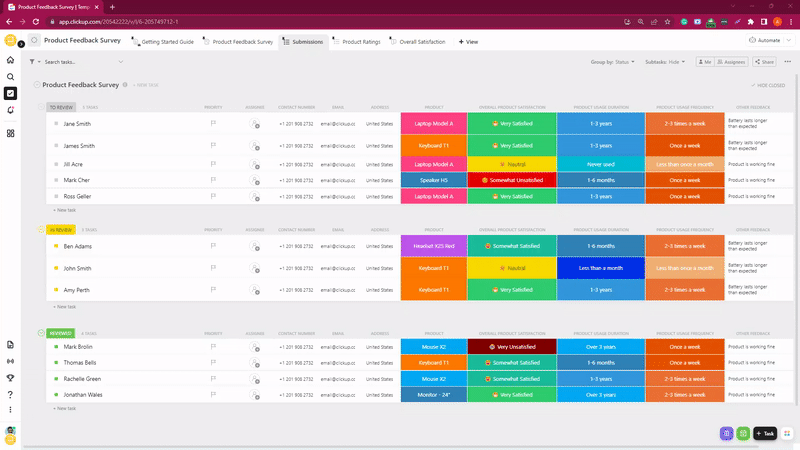
Task: Add assignee for Amy Perth
Action: (x=255, y=290)
